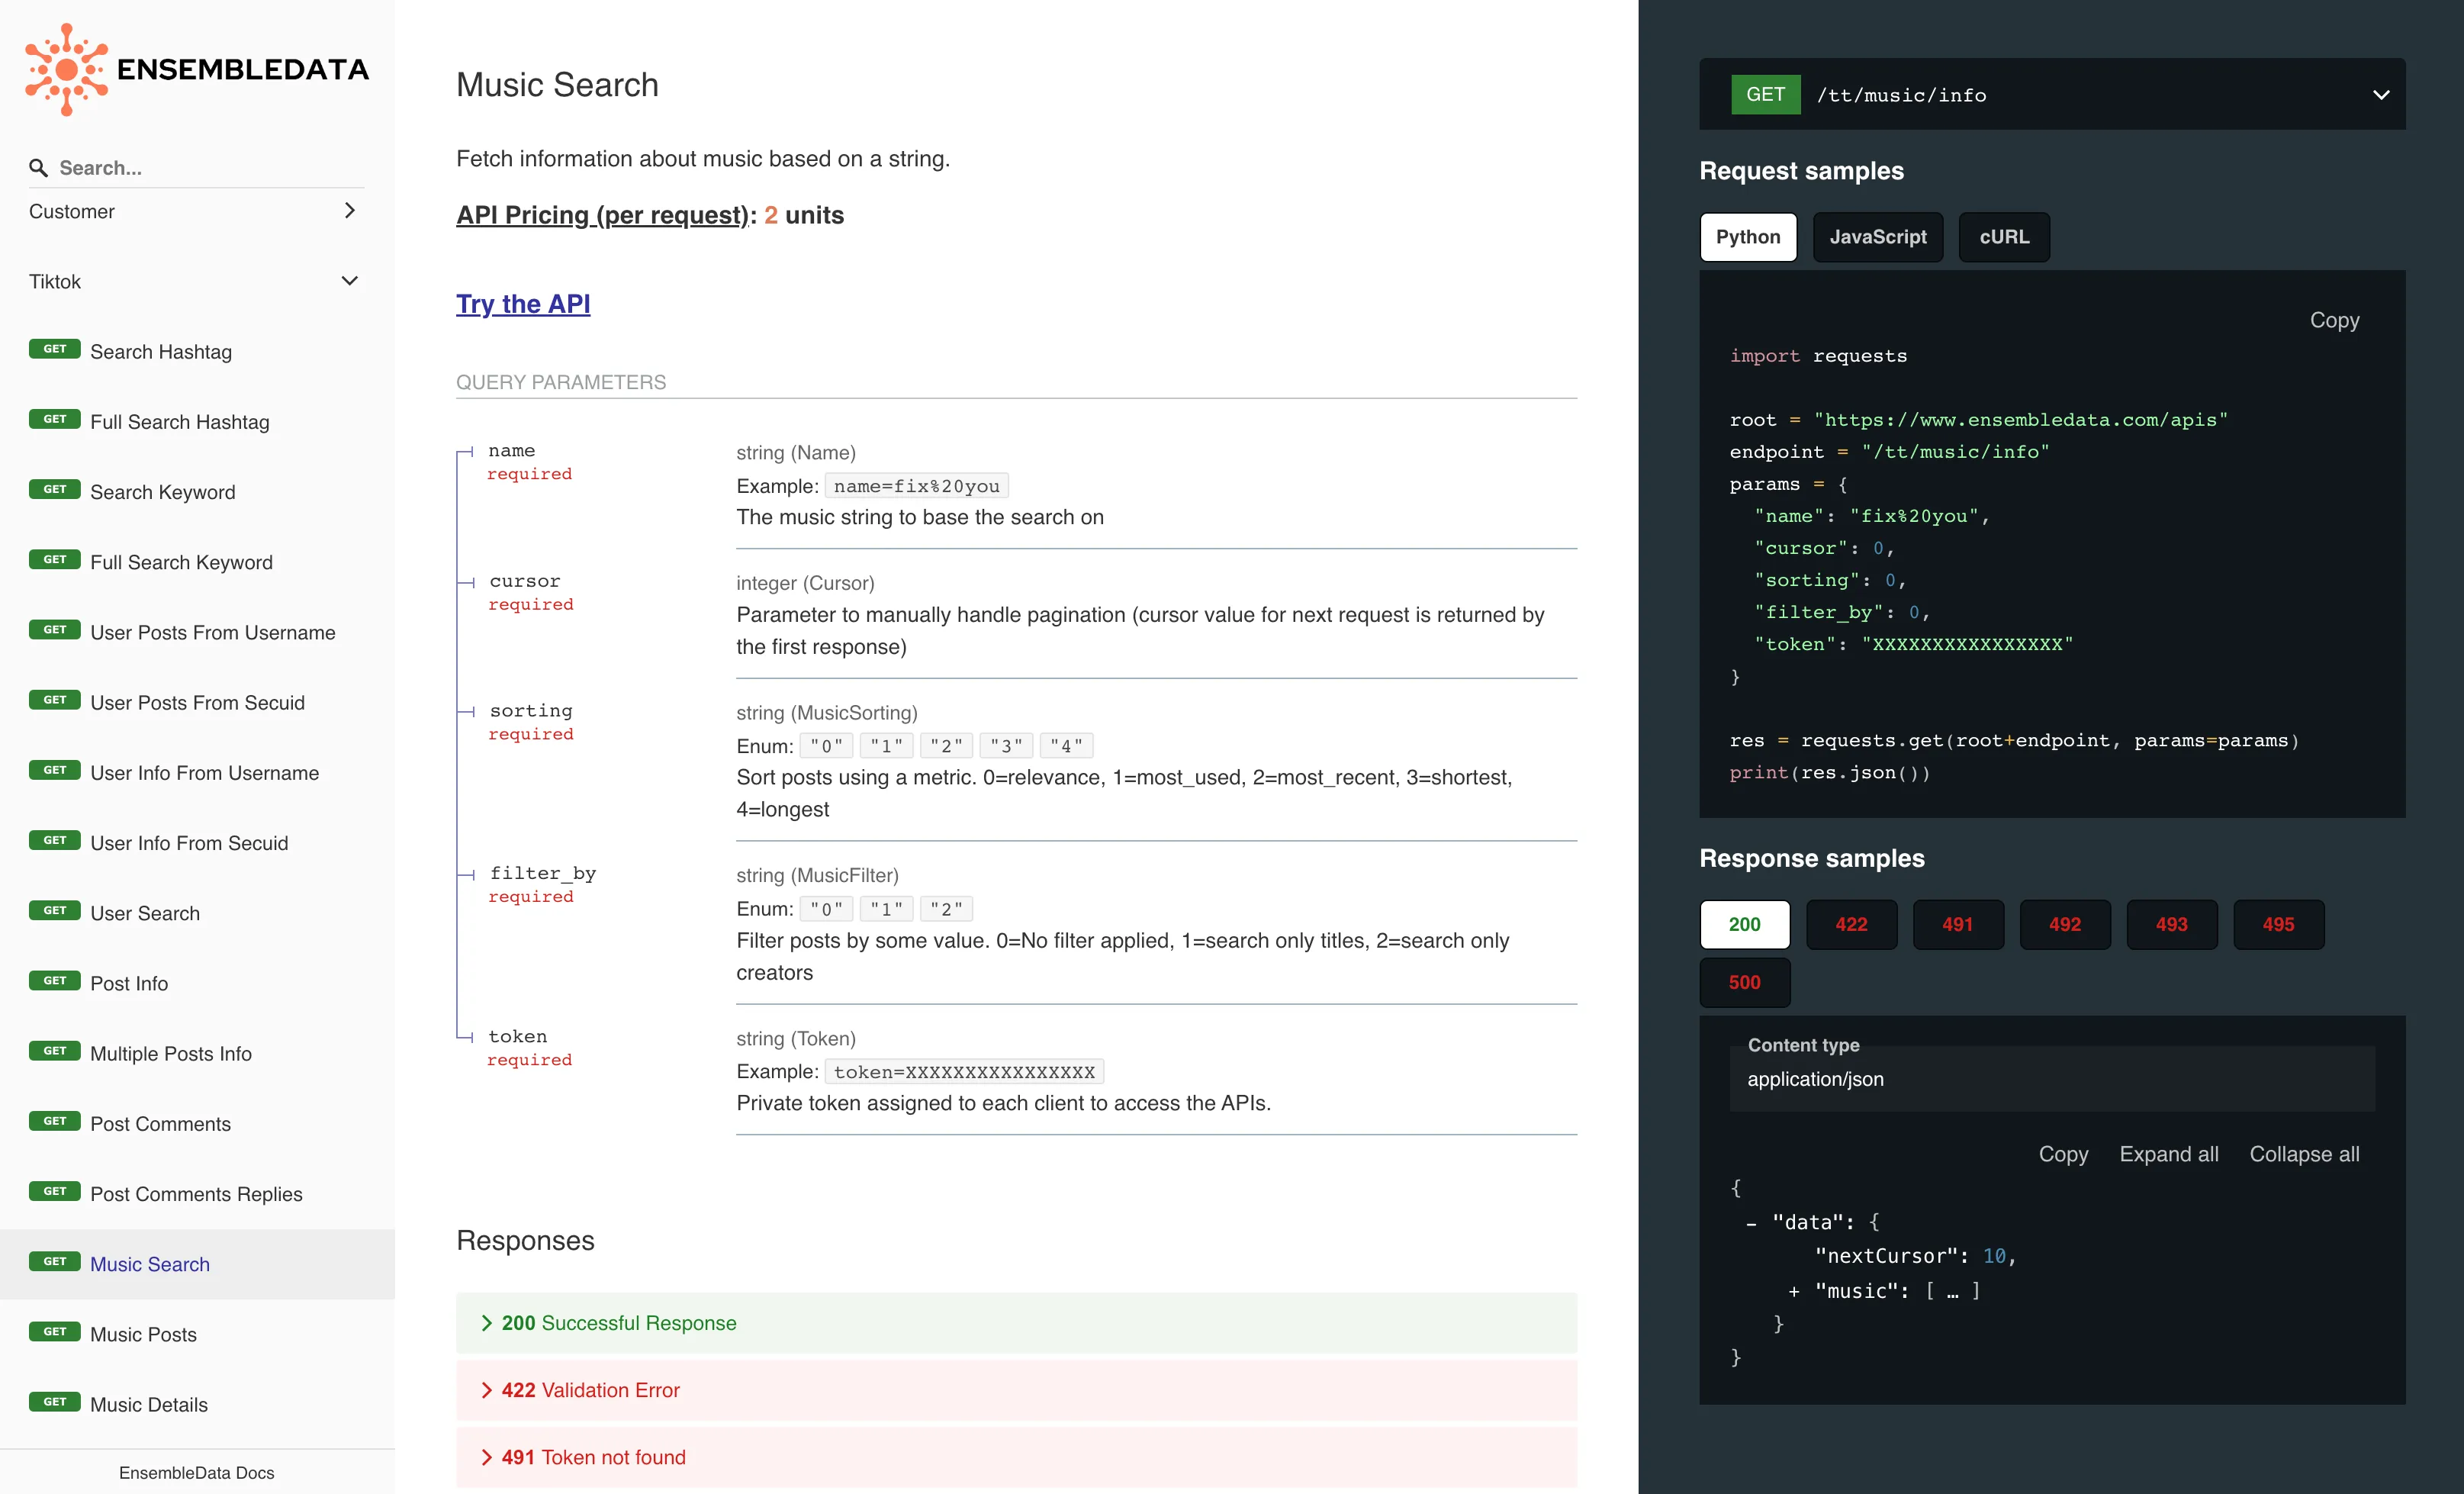The image size is (2464, 1494).
Task: Expand the 491 Token not found row
Action: [x=1016, y=1456]
